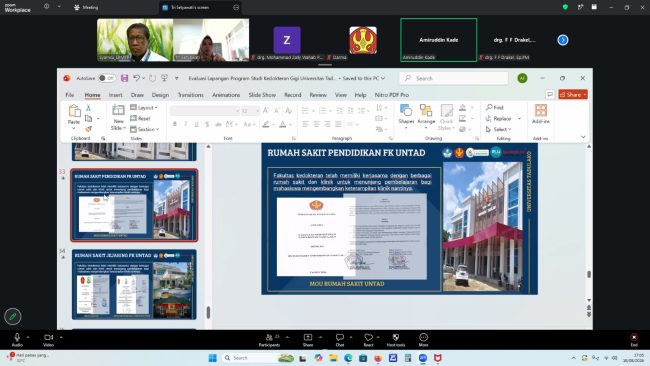Open Windows Start menu
650x366 pixels.
tap(213, 358)
